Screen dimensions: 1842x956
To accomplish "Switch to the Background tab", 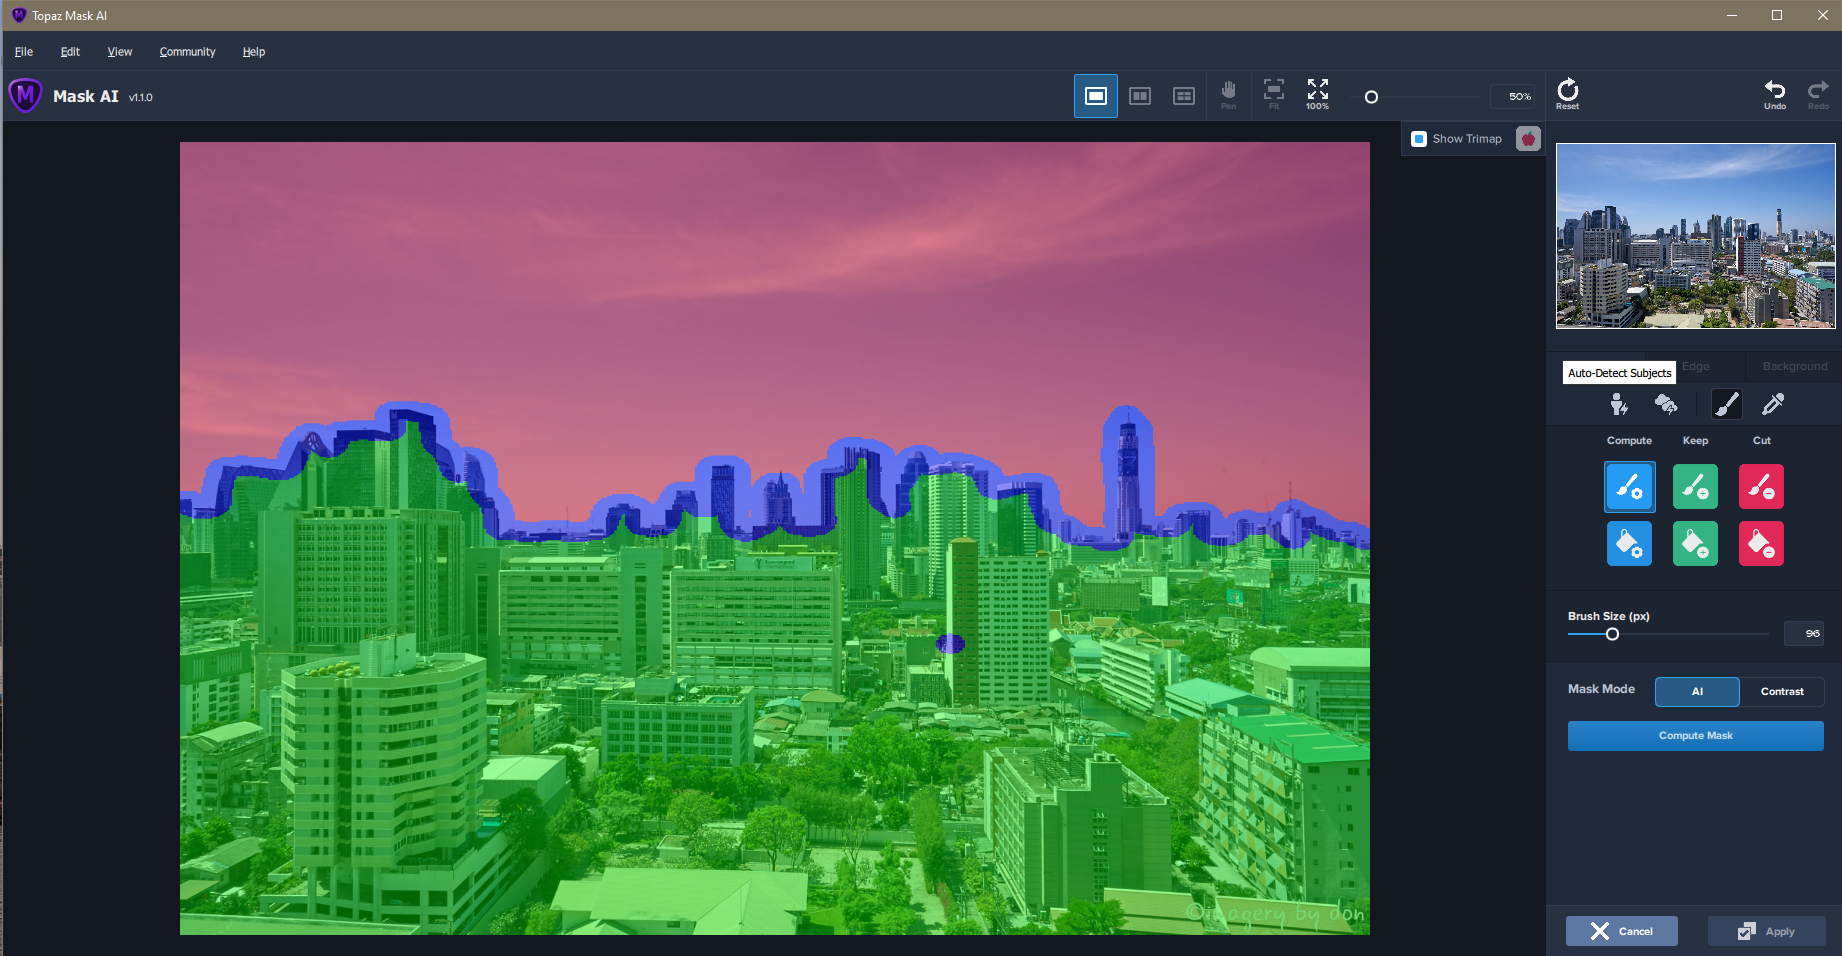I will tap(1795, 366).
